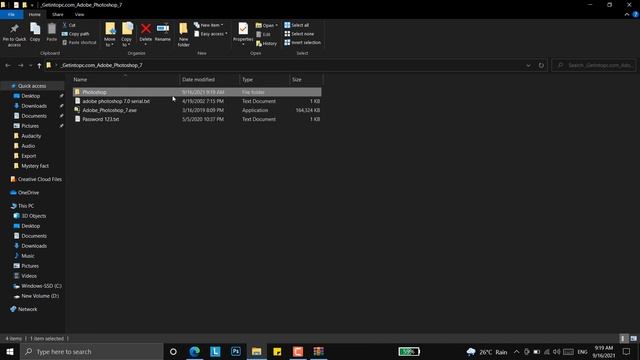Image resolution: width=640 pixels, height=360 pixels.
Task: Select the Cut command
Action: 69,25
